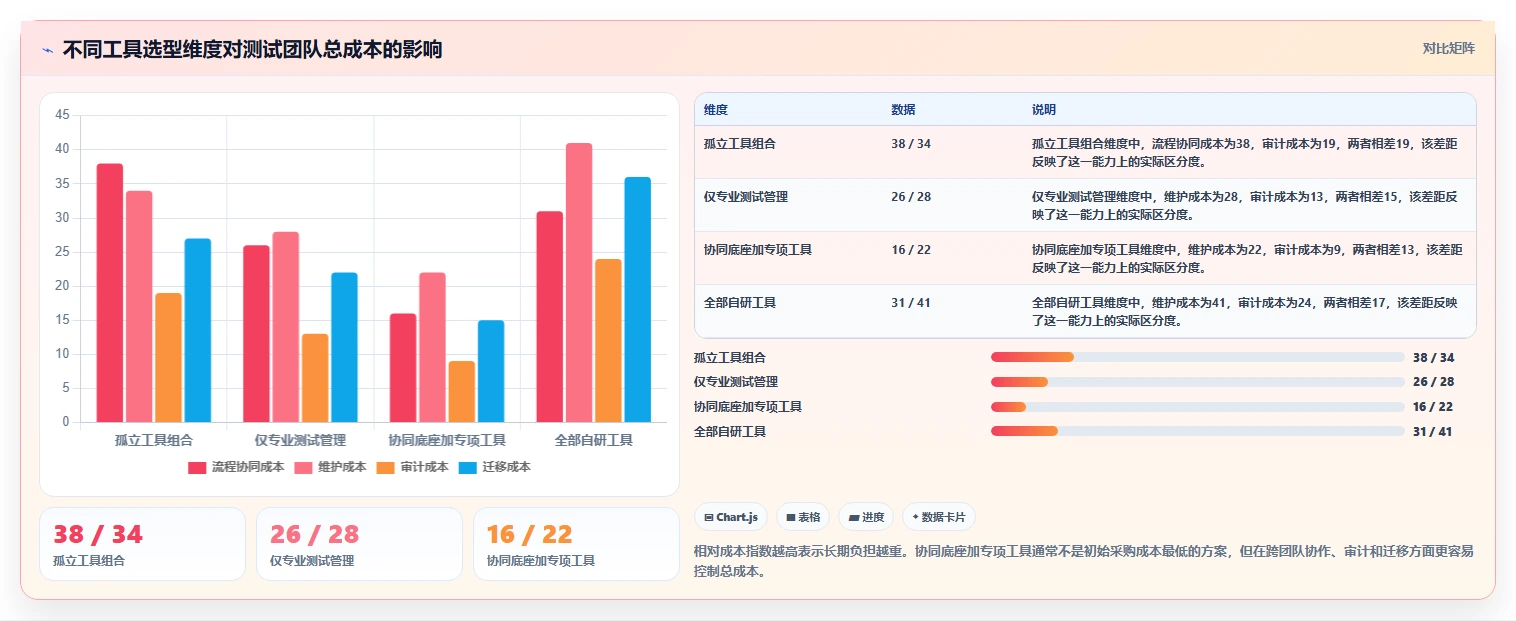
Task: Toggle 迁移成本 blue legend swatch
Action: (x=468, y=467)
